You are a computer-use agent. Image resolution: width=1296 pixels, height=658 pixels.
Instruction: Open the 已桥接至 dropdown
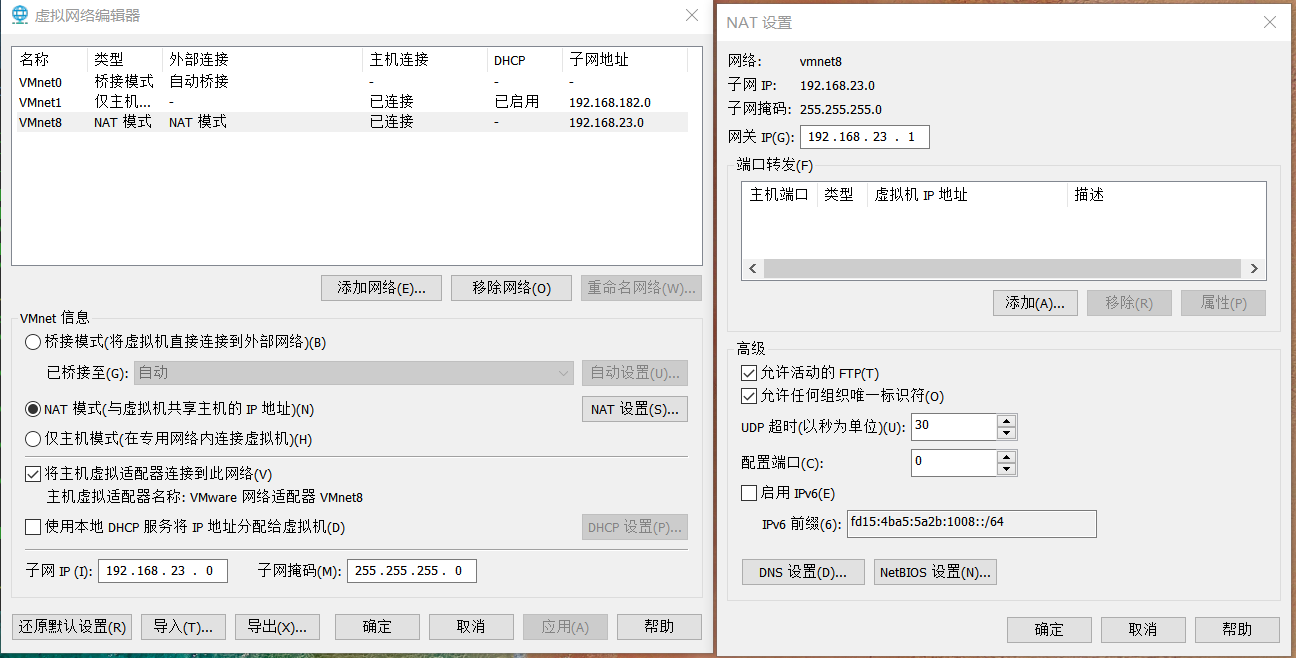click(x=354, y=373)
